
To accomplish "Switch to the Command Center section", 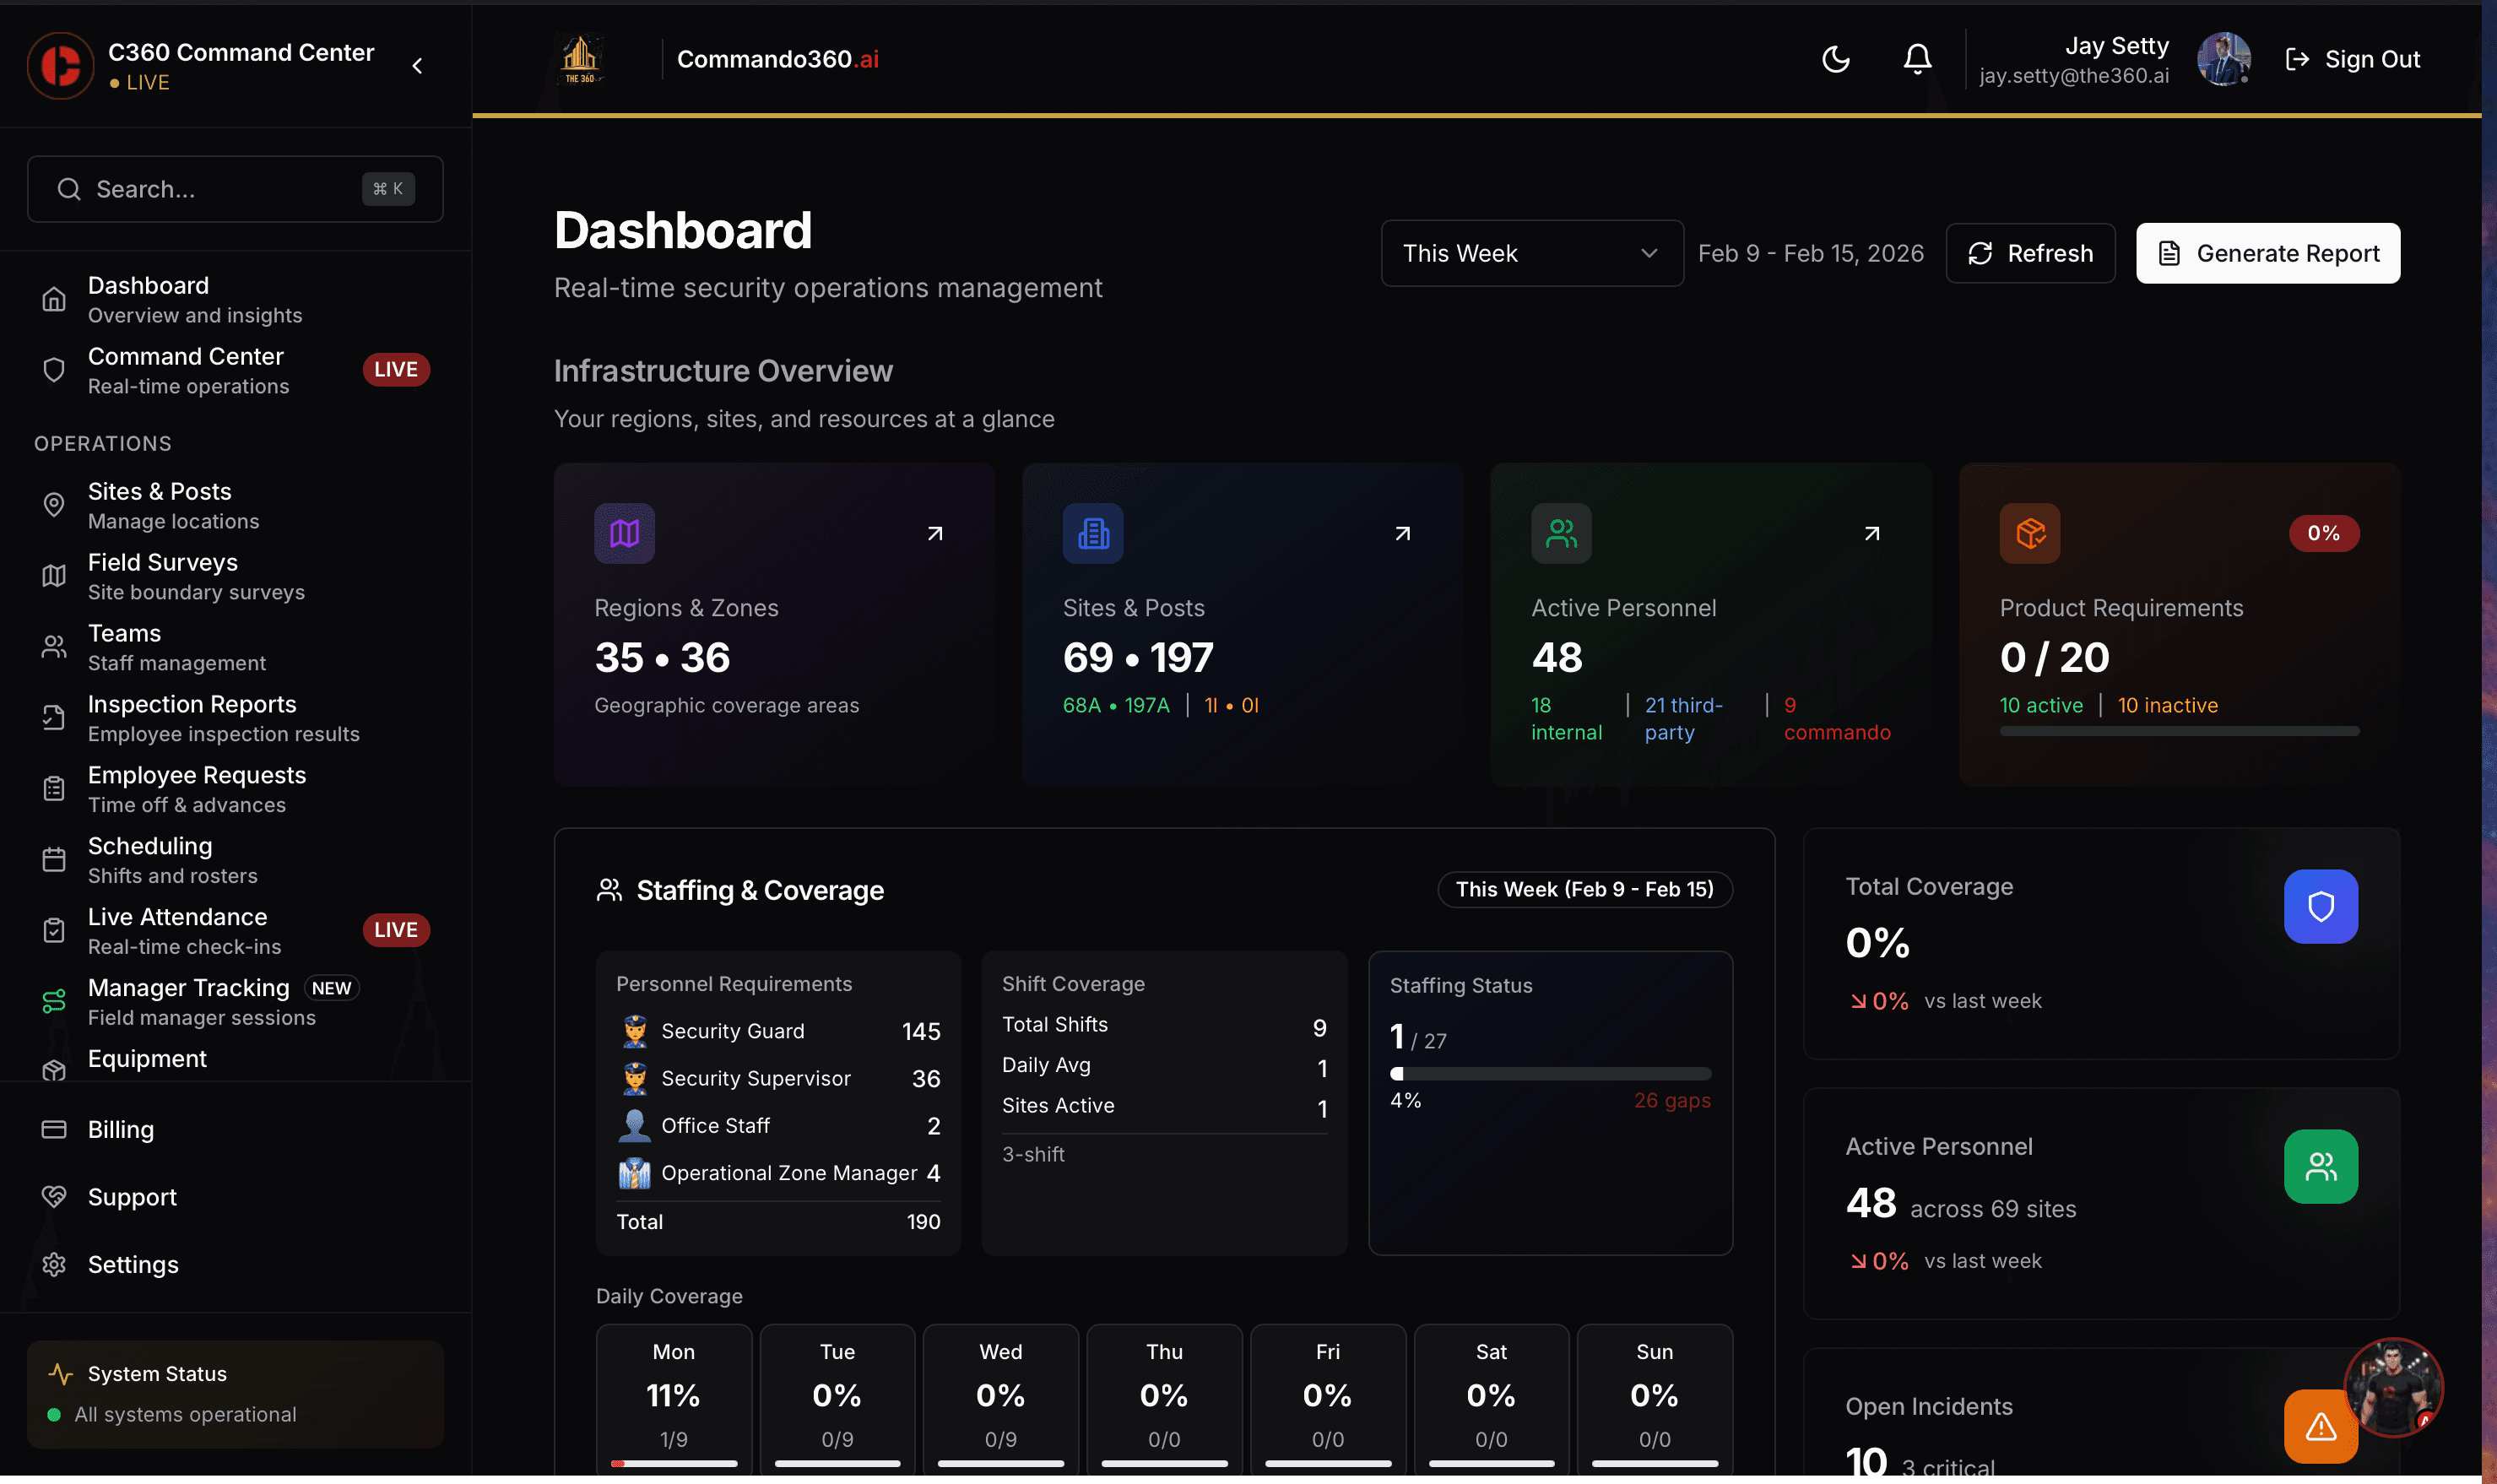I will (x=185, y=369).
